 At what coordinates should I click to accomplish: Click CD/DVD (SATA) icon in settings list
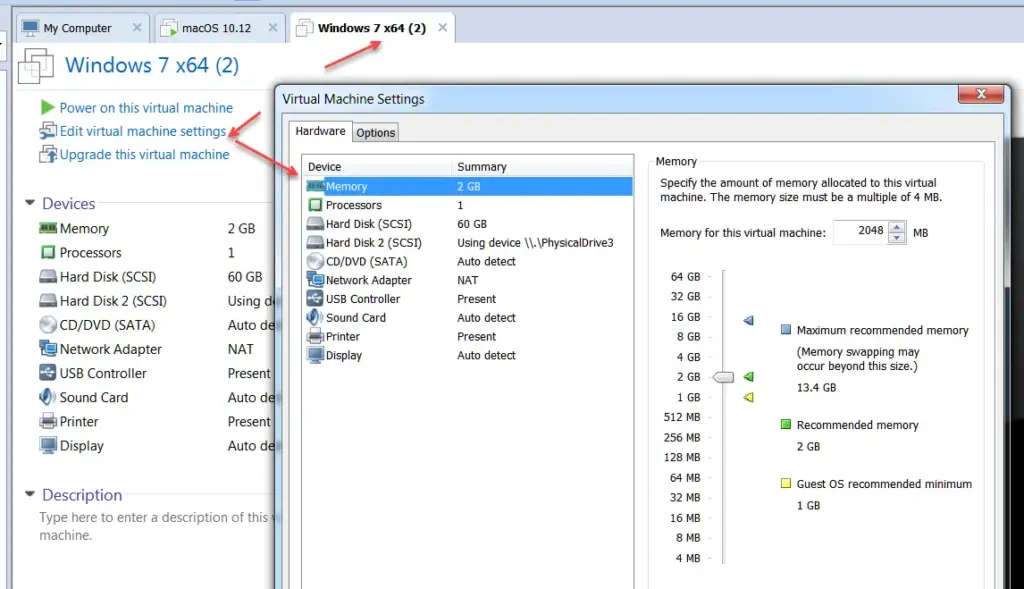315,261
